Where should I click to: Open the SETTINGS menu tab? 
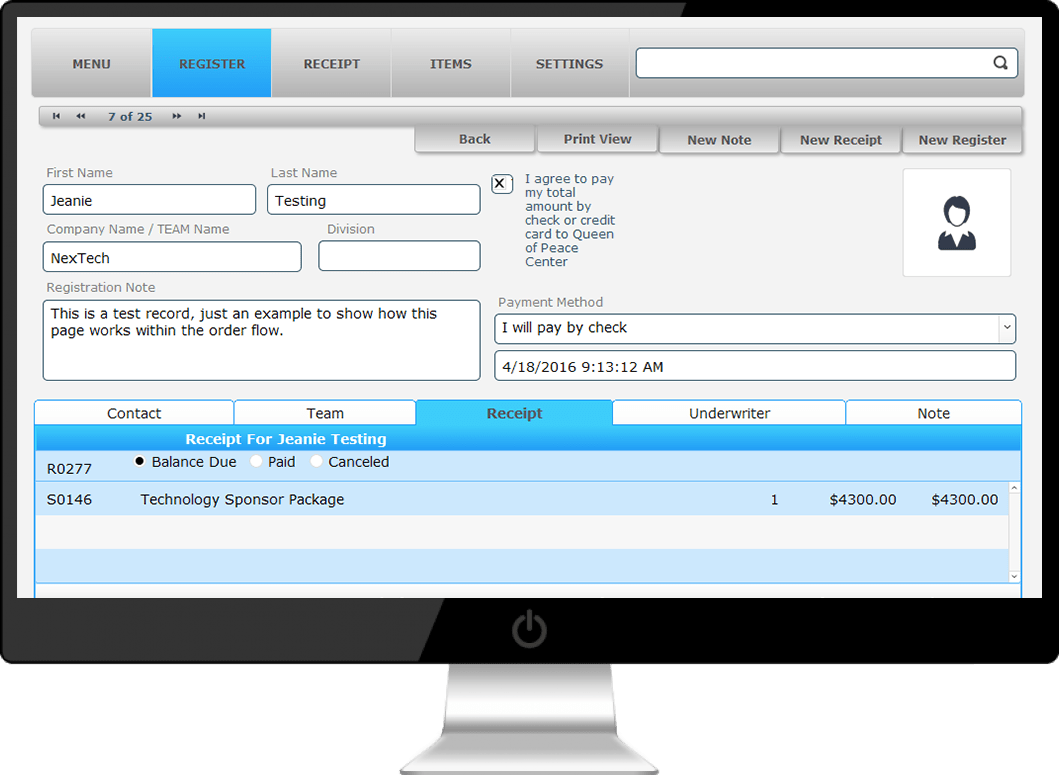(569, 64)
